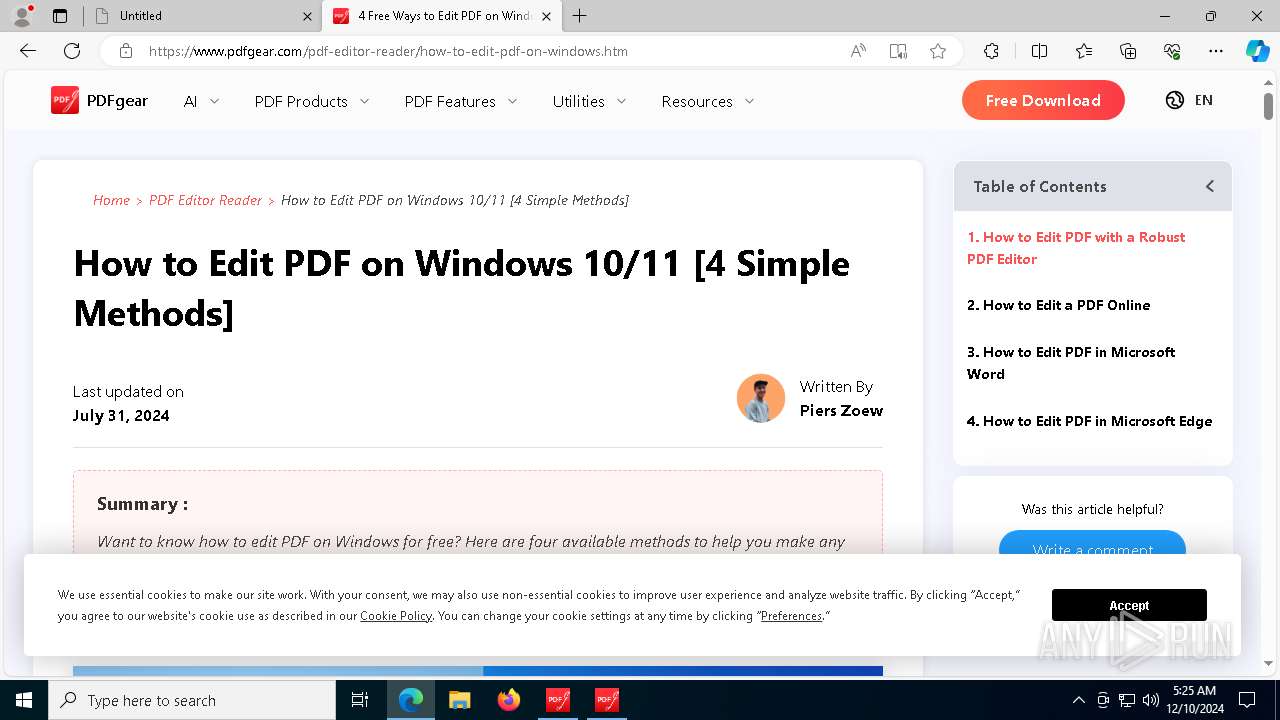Click the author avatar photo

[761, 398]
